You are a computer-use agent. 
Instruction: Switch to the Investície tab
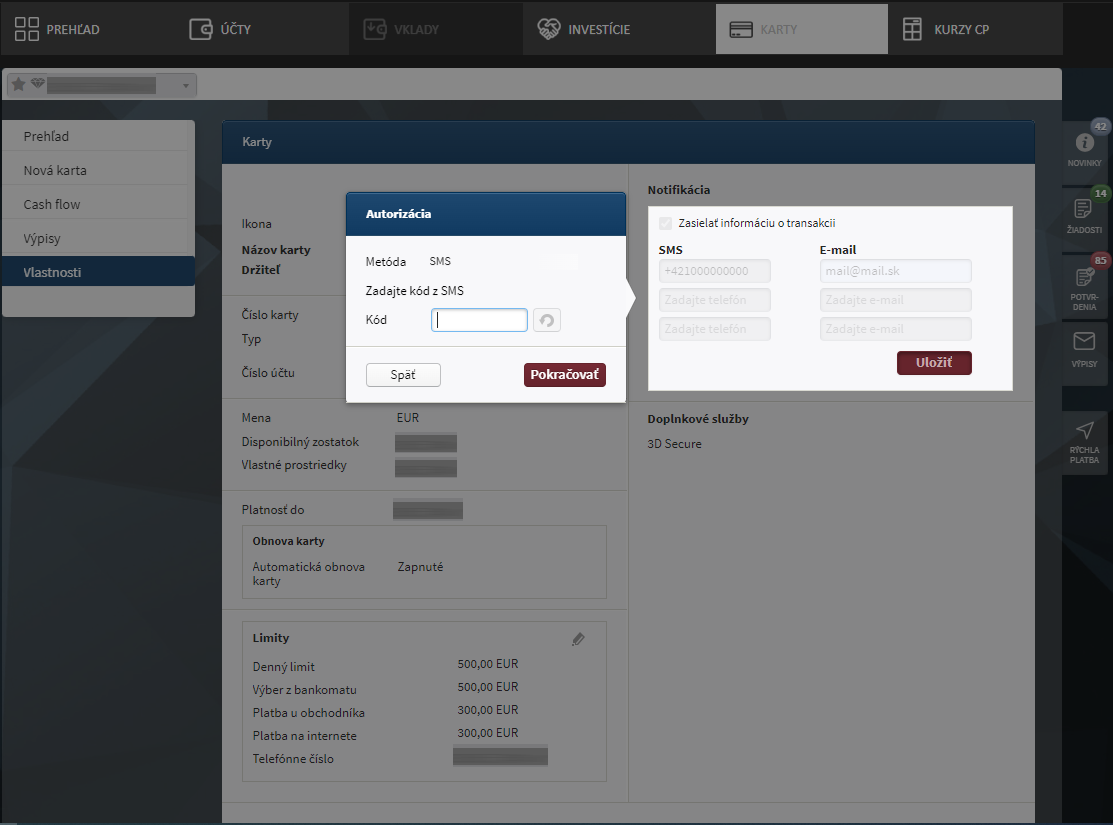584,29
